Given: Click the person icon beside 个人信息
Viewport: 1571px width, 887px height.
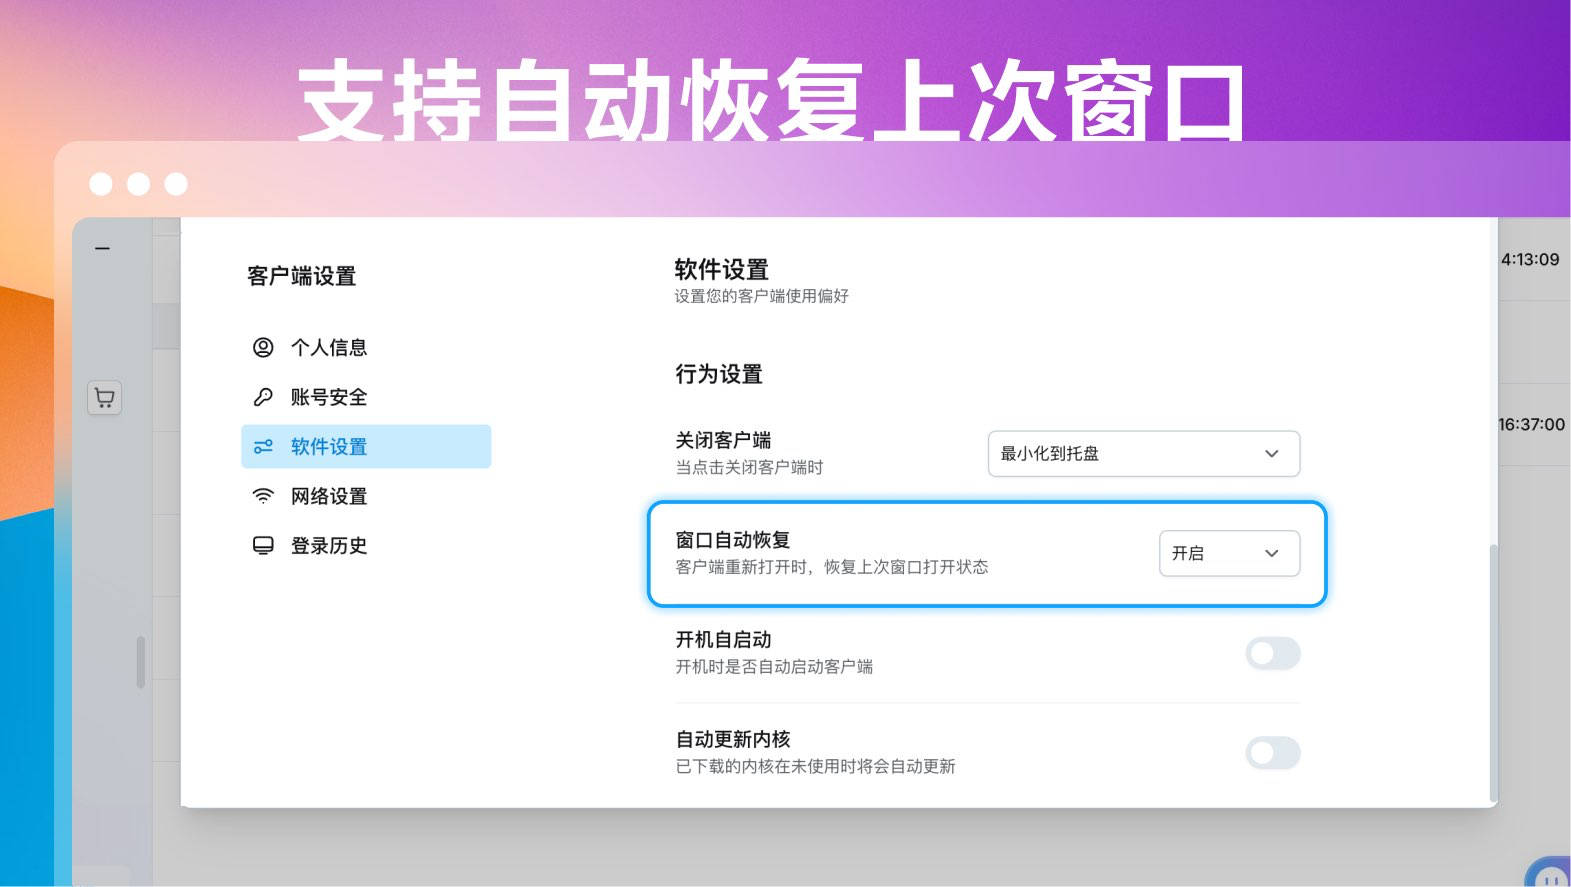Looking at the screenshot, I should click(x=263, y=347).
